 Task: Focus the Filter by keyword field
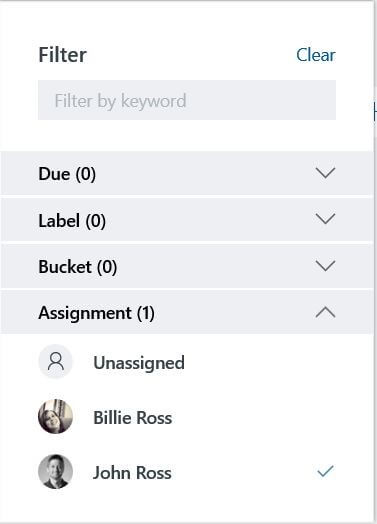[187, 100]
